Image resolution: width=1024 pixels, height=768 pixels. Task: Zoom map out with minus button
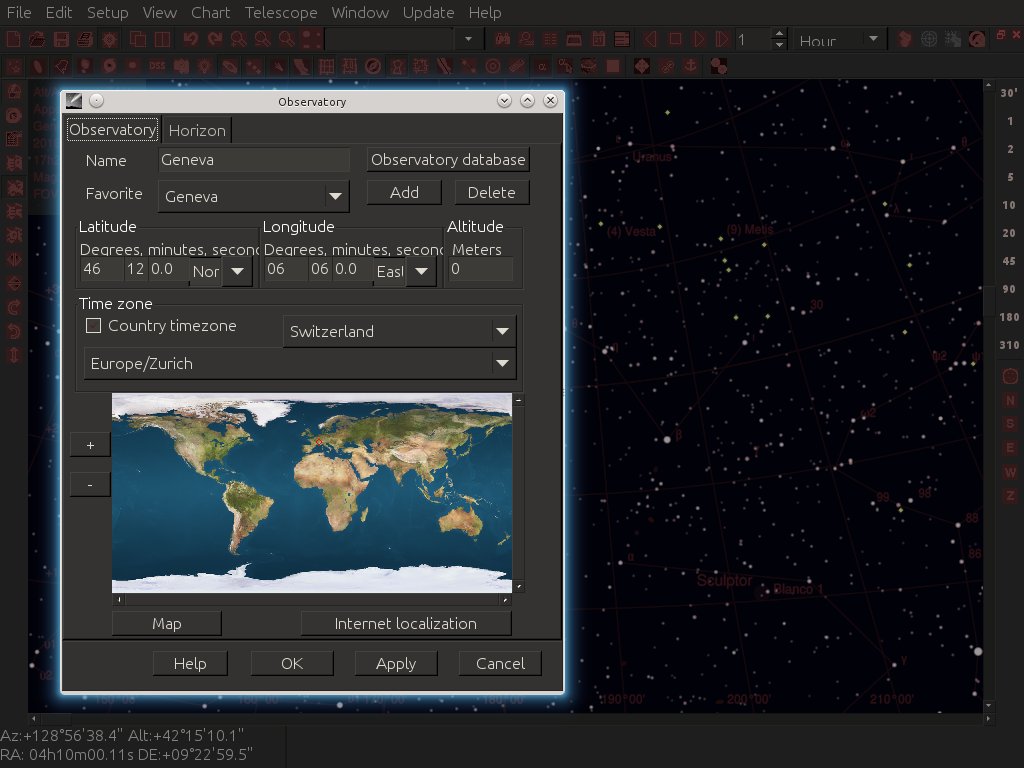coord(90,485)
